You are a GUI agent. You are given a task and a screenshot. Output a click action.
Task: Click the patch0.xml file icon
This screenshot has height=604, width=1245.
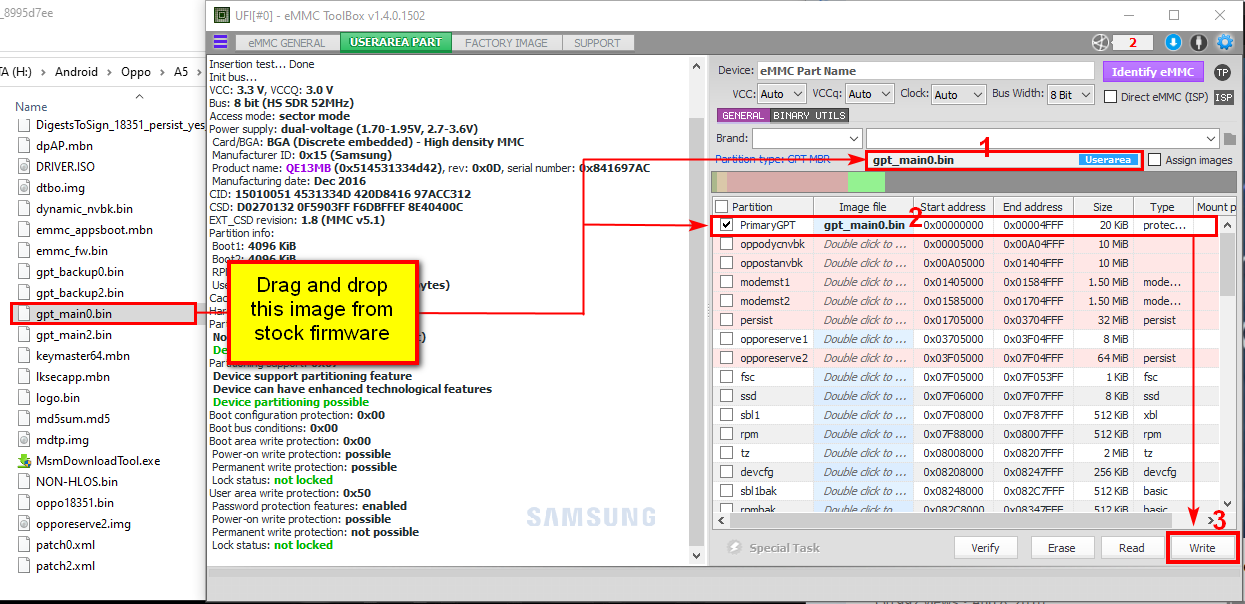pyautogui.click(x=24, y=545)
